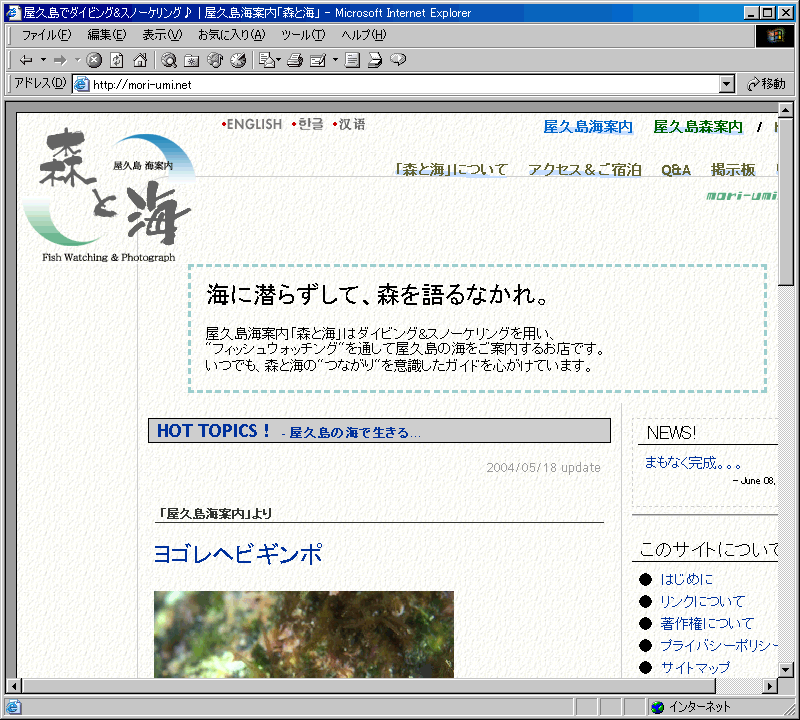Image resolution: width=800 pixels, height=720 pixels.
Task: Expand the address bar dropdown arrow
Action: tap(727, 84)
